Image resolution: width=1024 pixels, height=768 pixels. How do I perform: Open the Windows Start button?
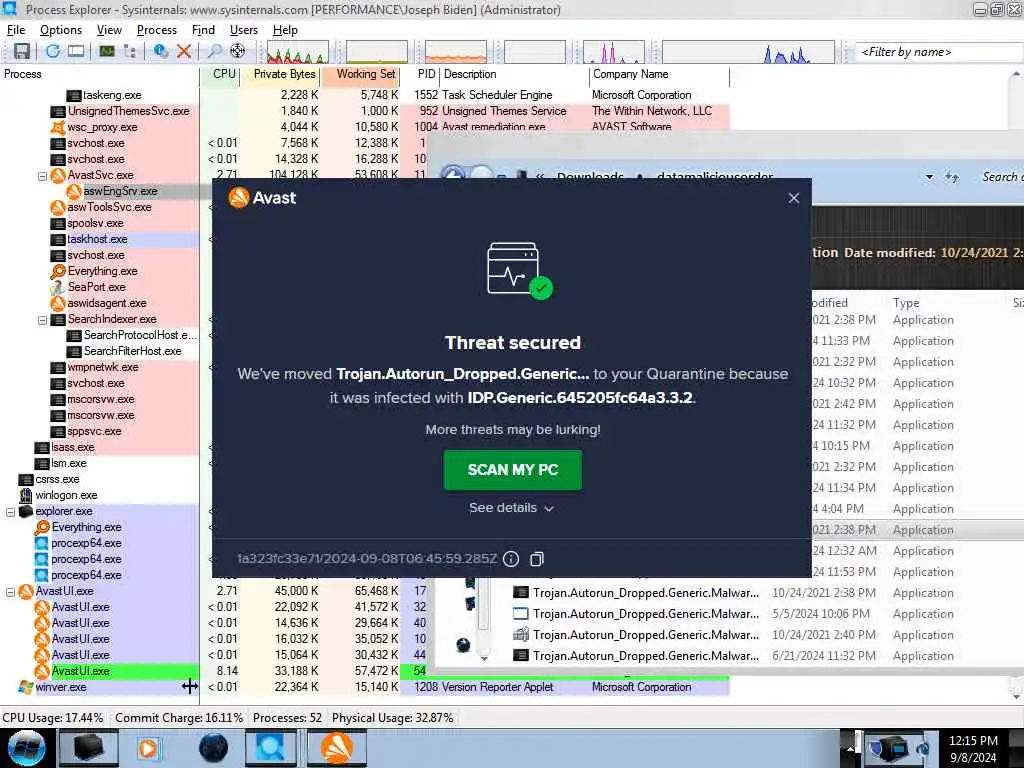(x=26, y=748)
